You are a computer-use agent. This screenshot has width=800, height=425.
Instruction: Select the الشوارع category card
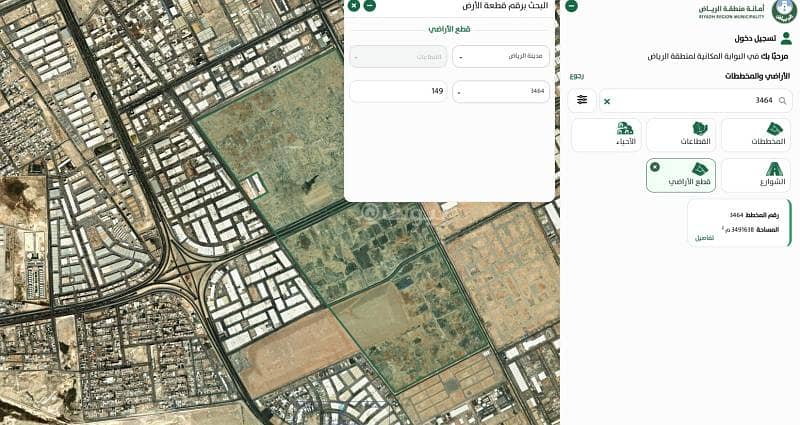coord(756,176)
